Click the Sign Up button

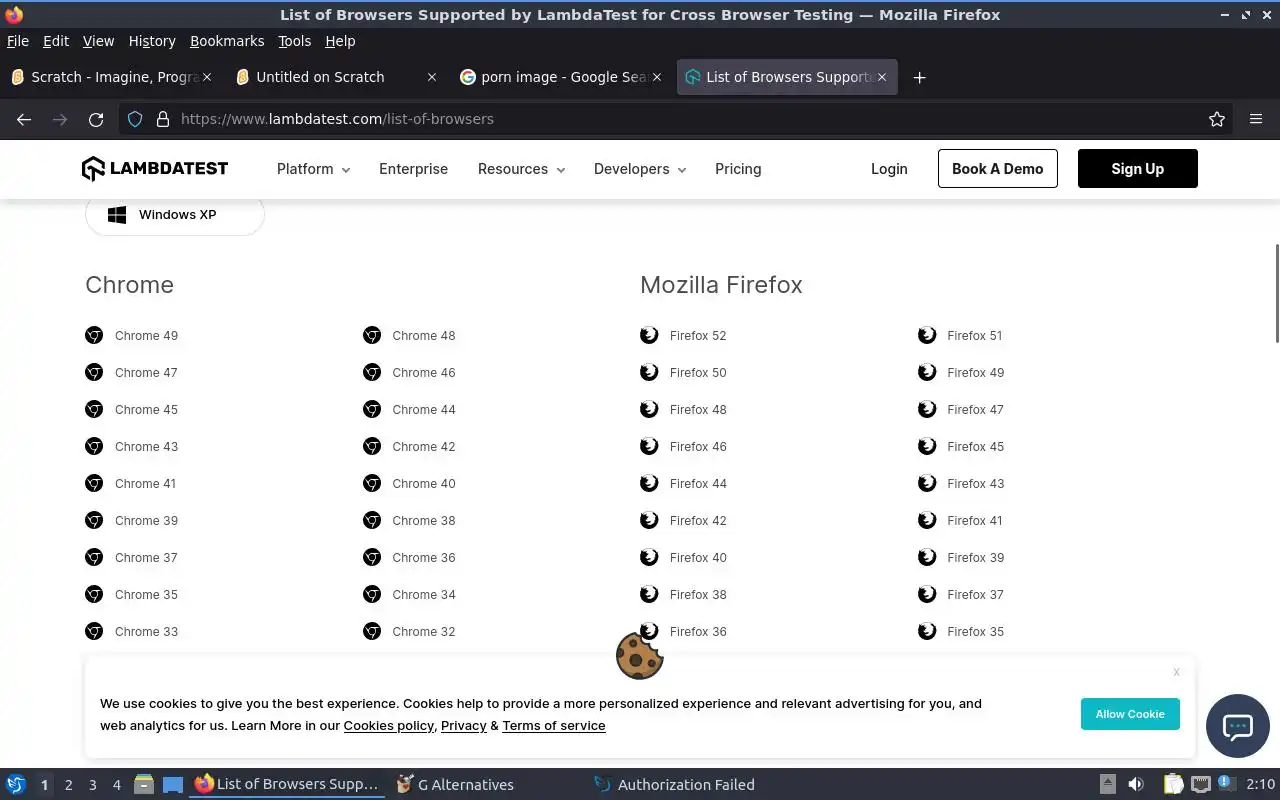point(1137,169)
